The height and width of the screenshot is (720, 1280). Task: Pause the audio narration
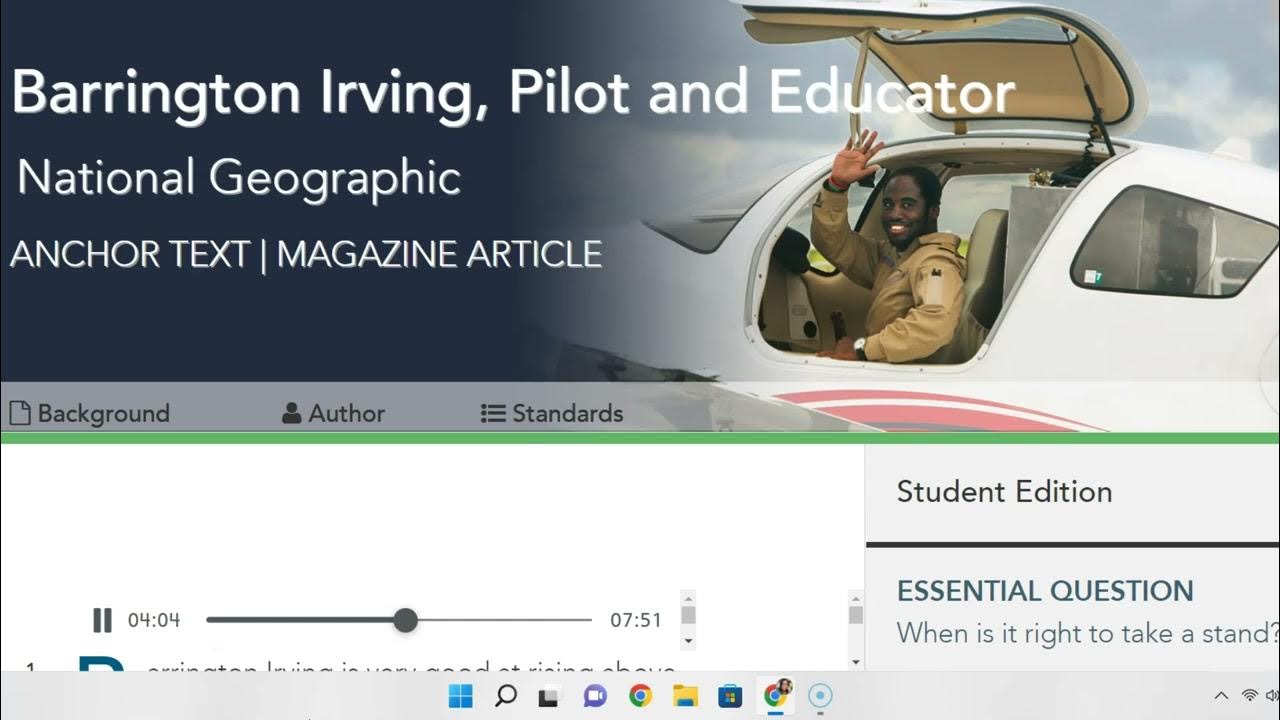coord(102,620)
